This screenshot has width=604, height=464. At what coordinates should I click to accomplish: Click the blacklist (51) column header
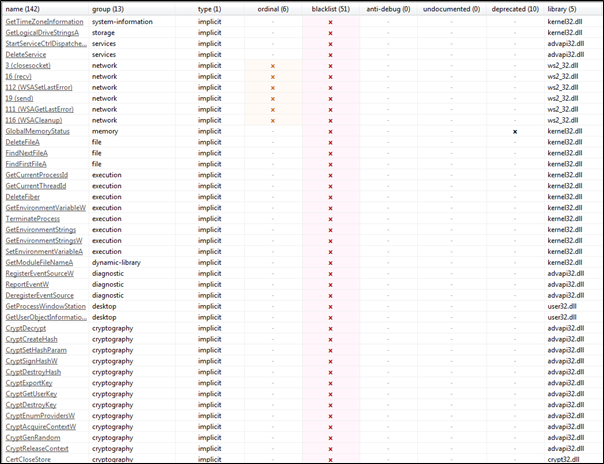331,9
